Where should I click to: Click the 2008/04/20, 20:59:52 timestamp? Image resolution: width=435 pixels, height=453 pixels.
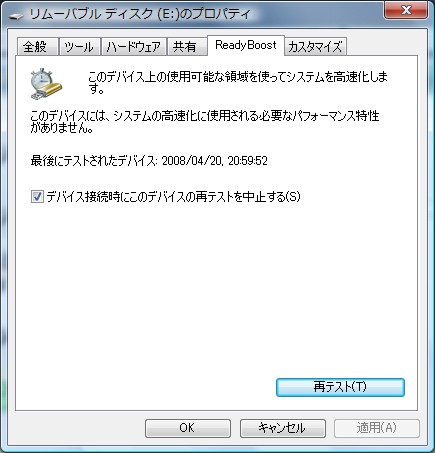[x=215, y=161]
